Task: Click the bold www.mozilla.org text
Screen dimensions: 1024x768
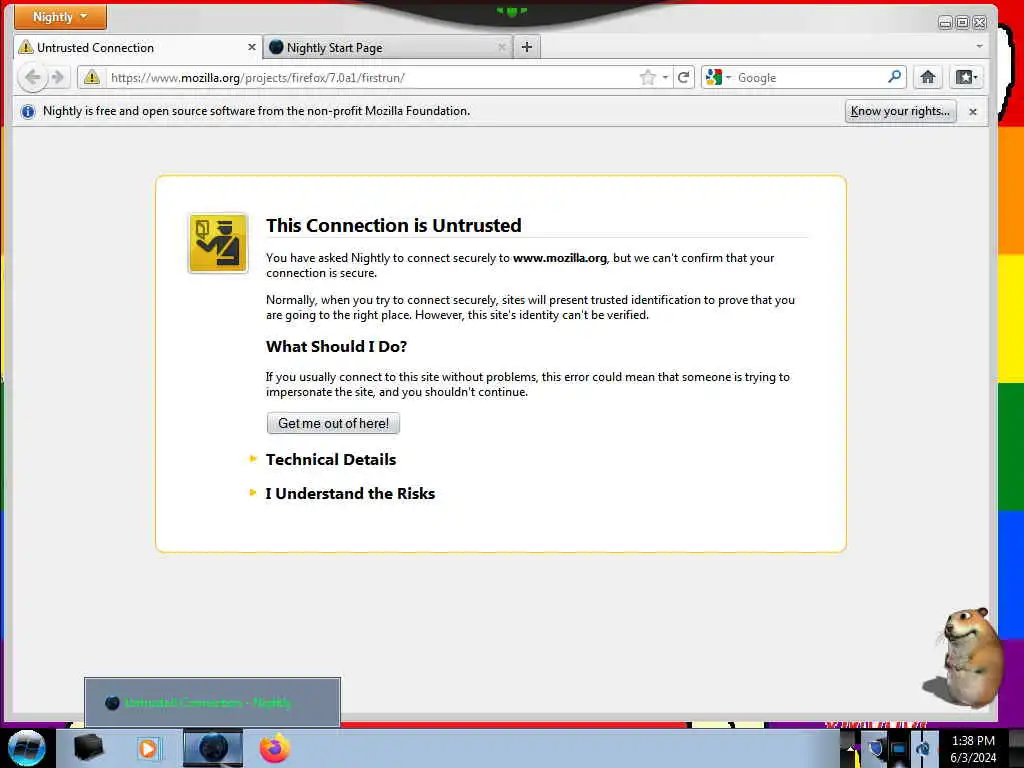Action: pyautogui.click(x=560, y=258)
